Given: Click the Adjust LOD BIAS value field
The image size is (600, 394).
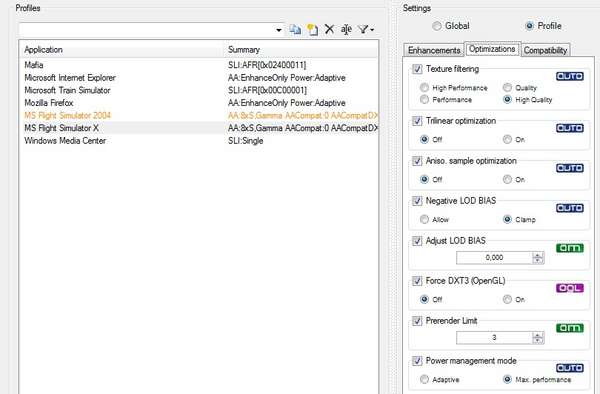Looking at the screenshot, I should (x=494, y=258).
